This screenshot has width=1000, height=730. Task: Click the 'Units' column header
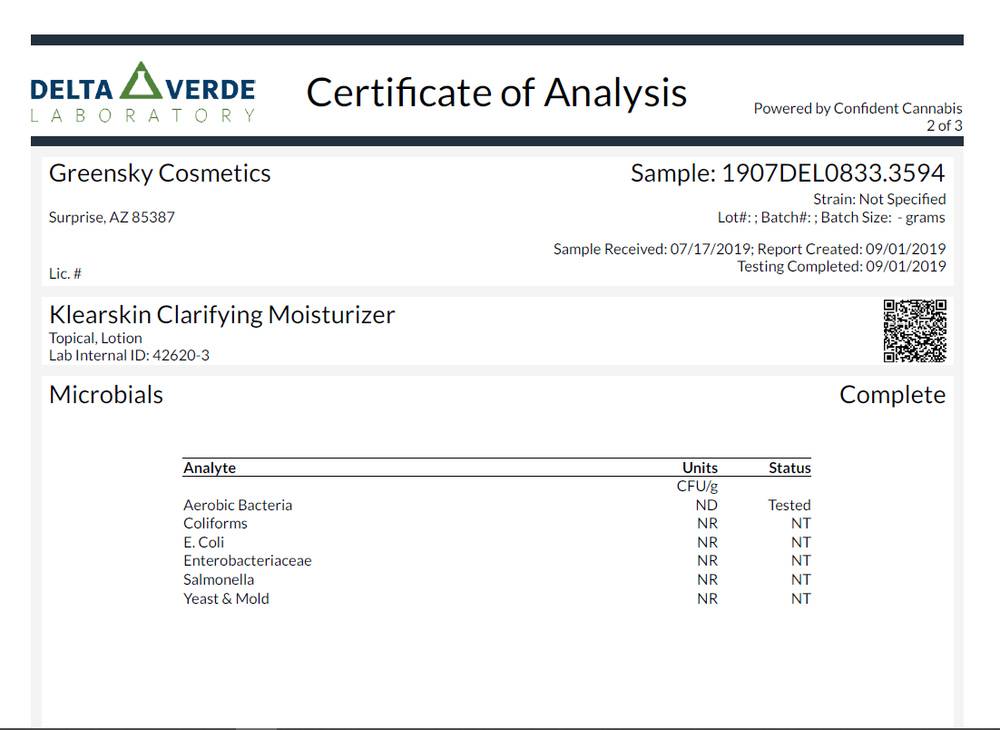coord(700,467)
